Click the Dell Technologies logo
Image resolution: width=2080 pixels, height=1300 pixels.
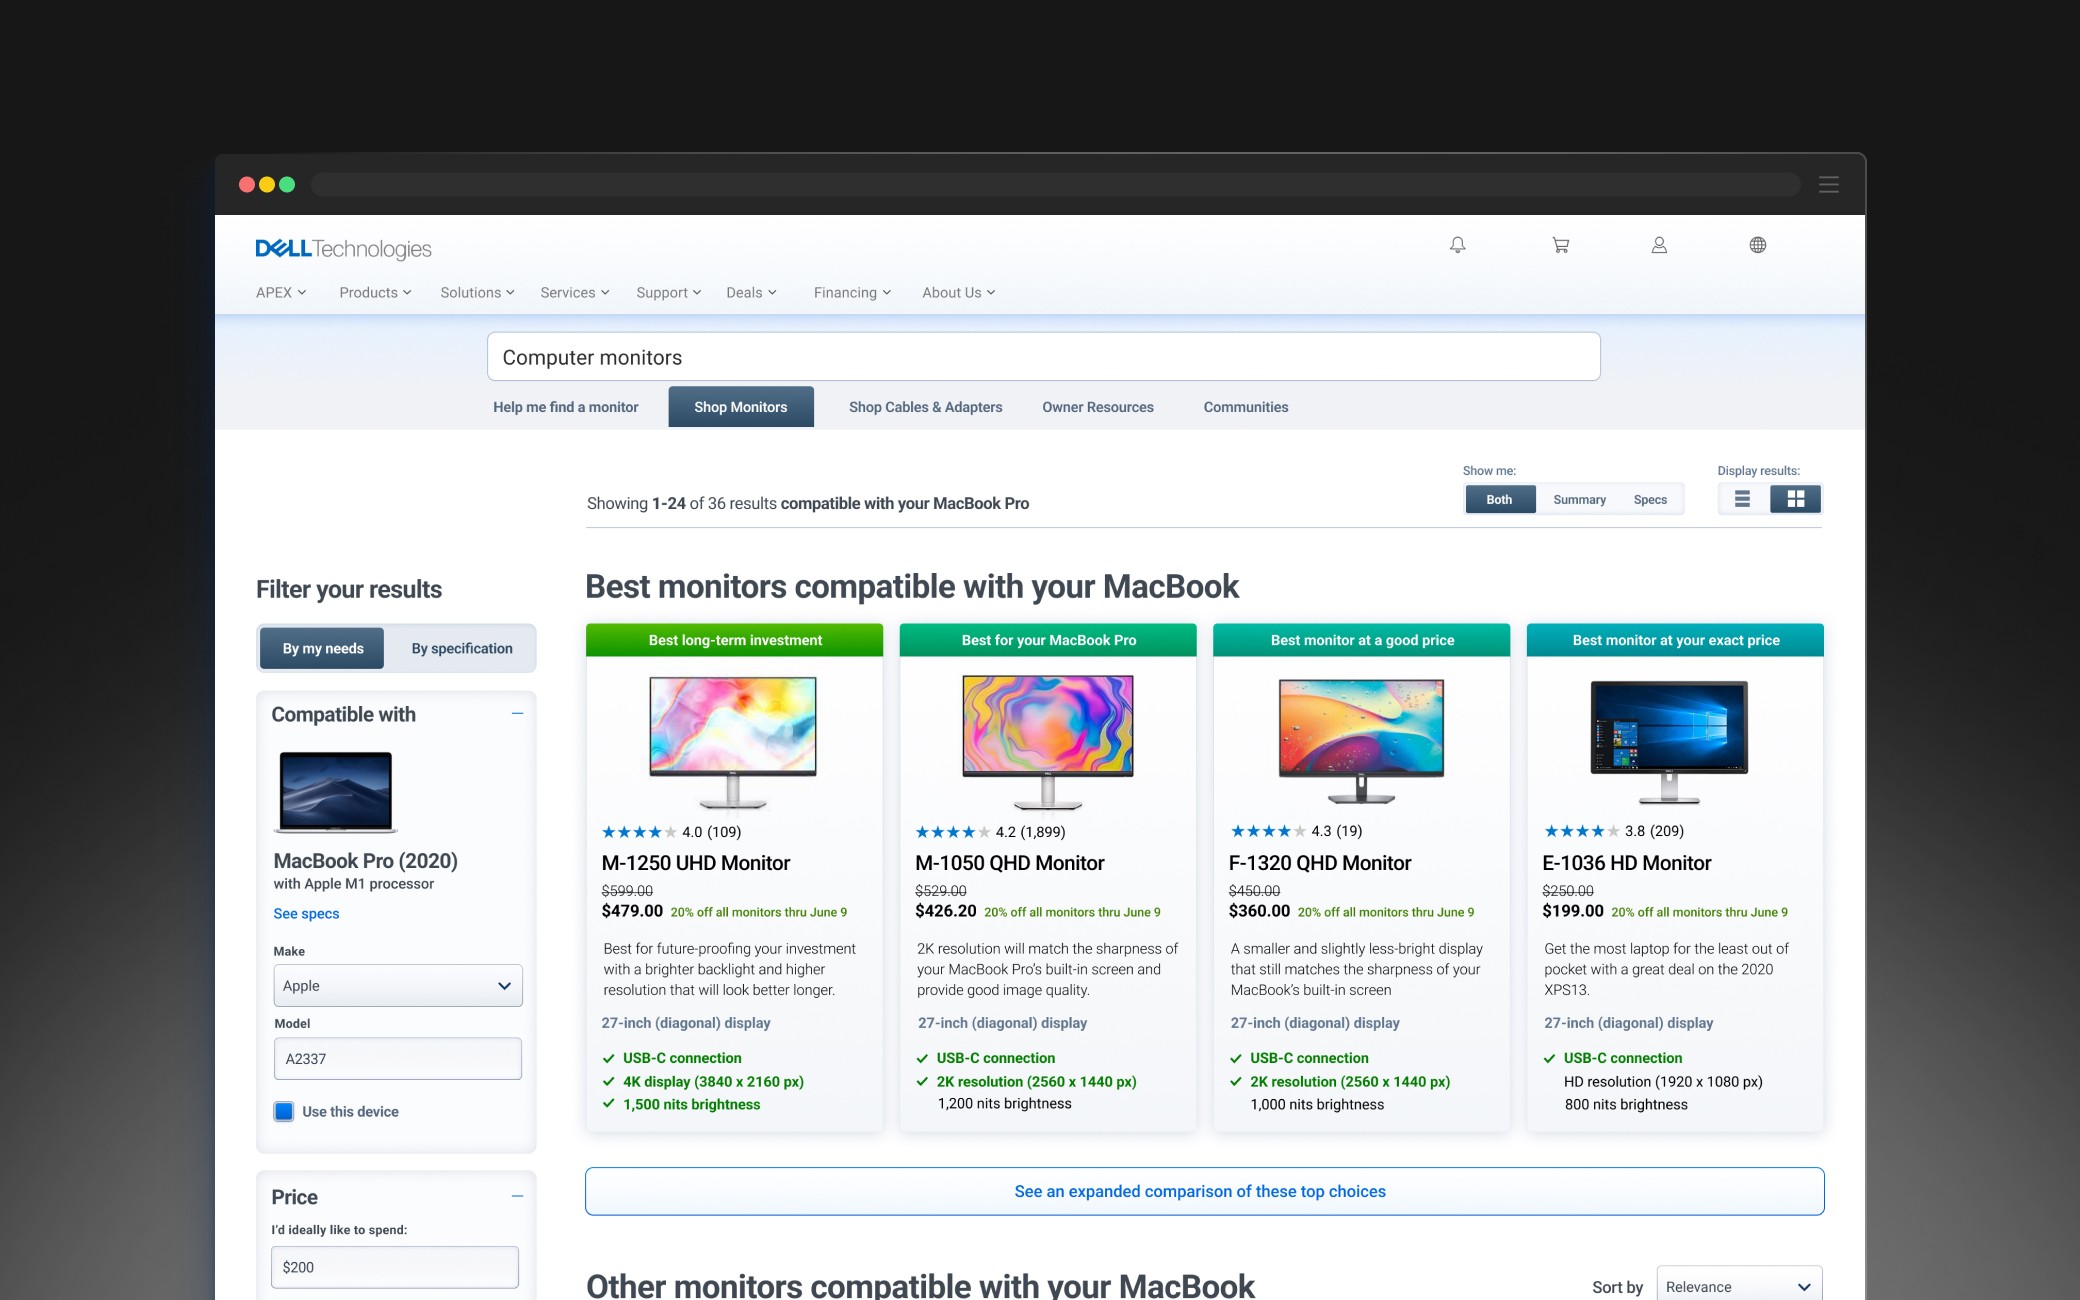(x=343, y=248)
